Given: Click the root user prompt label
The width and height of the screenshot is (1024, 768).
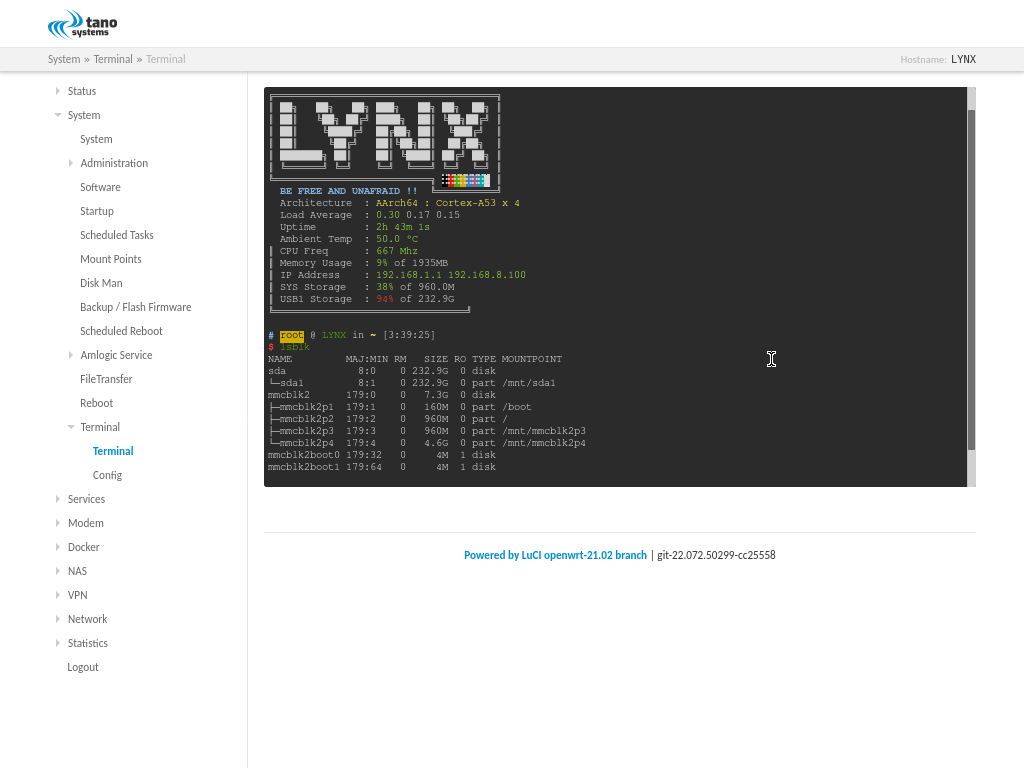Looking at the screenshot, I should [x=292, y=335].
